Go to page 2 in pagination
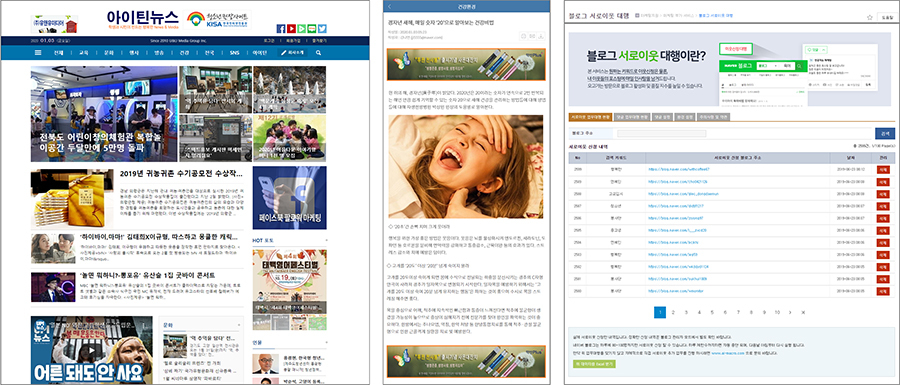This screenshot has height=385, width=900. pos(673,312)
